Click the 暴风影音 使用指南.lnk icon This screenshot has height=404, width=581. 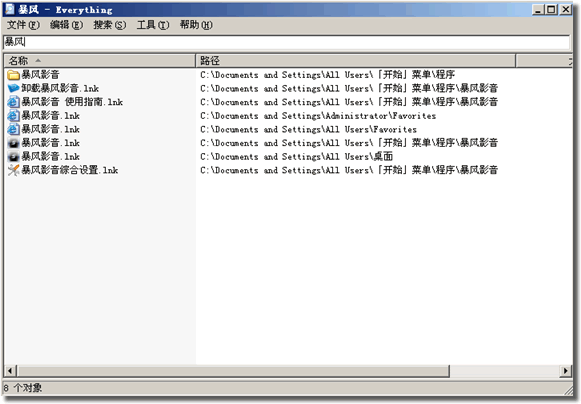[13, 102]
